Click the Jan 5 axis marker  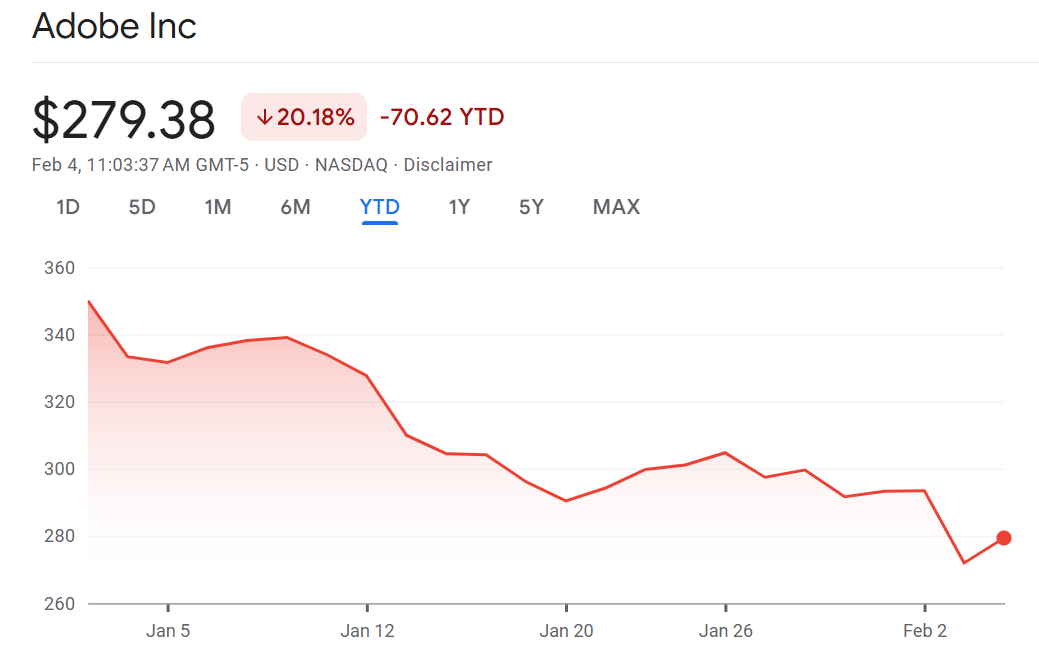(168, 631)
